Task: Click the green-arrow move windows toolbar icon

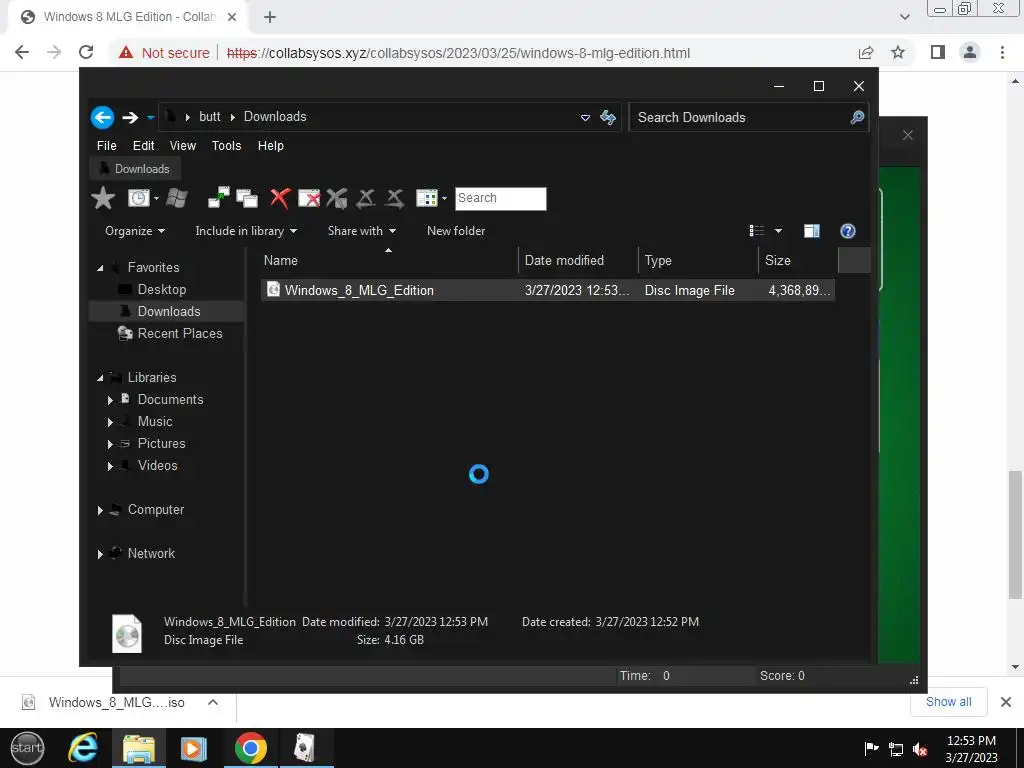Action: (219, 198)
